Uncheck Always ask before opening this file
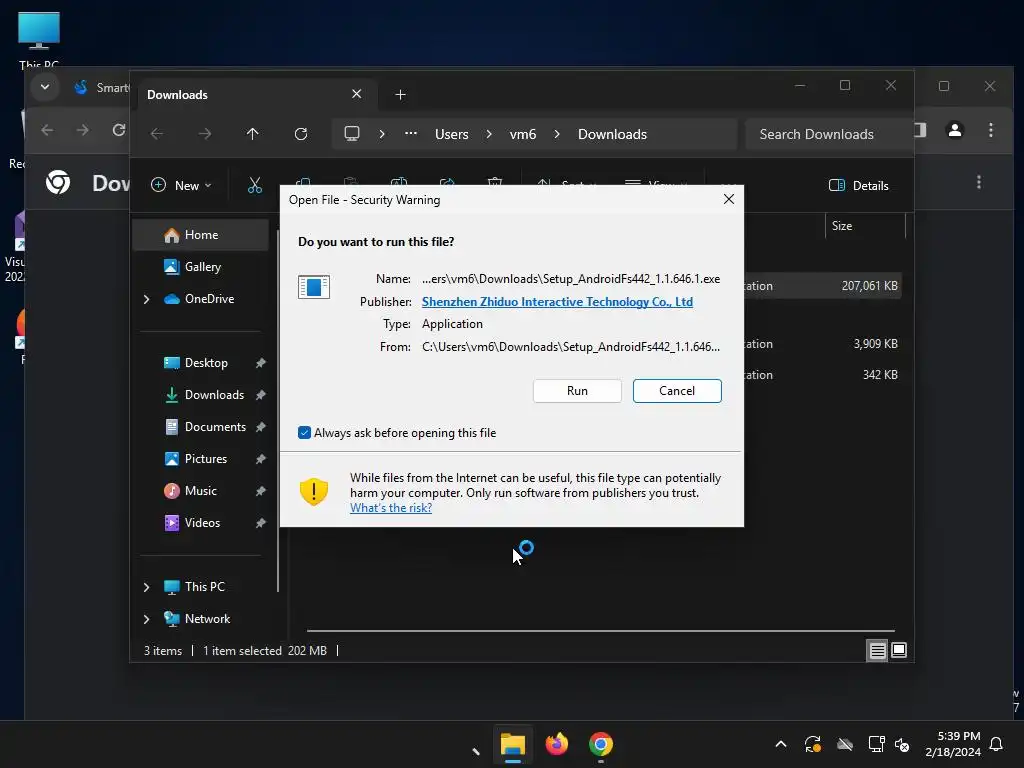Screen dimensions: 1024x768 [x=304, y=432]
